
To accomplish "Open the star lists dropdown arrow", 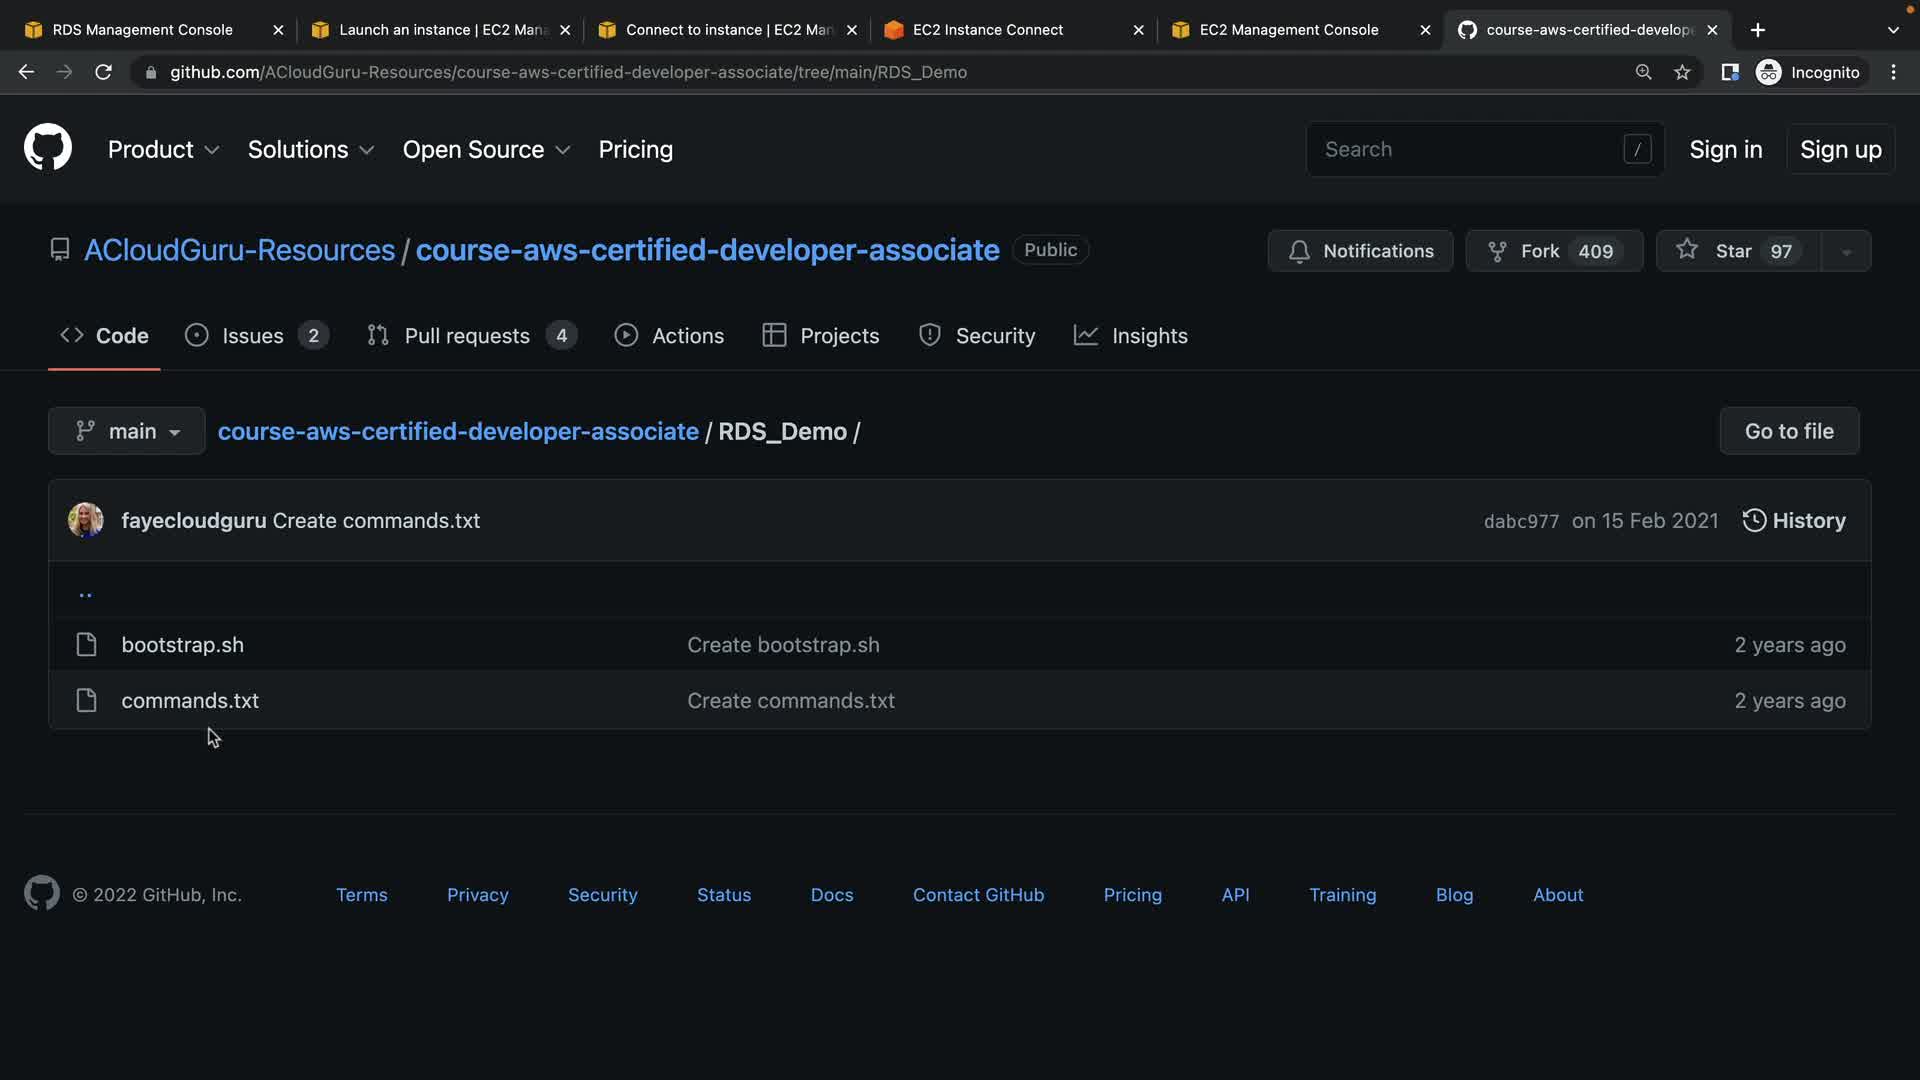I will pyautogui.click(x=1846, y=251).
